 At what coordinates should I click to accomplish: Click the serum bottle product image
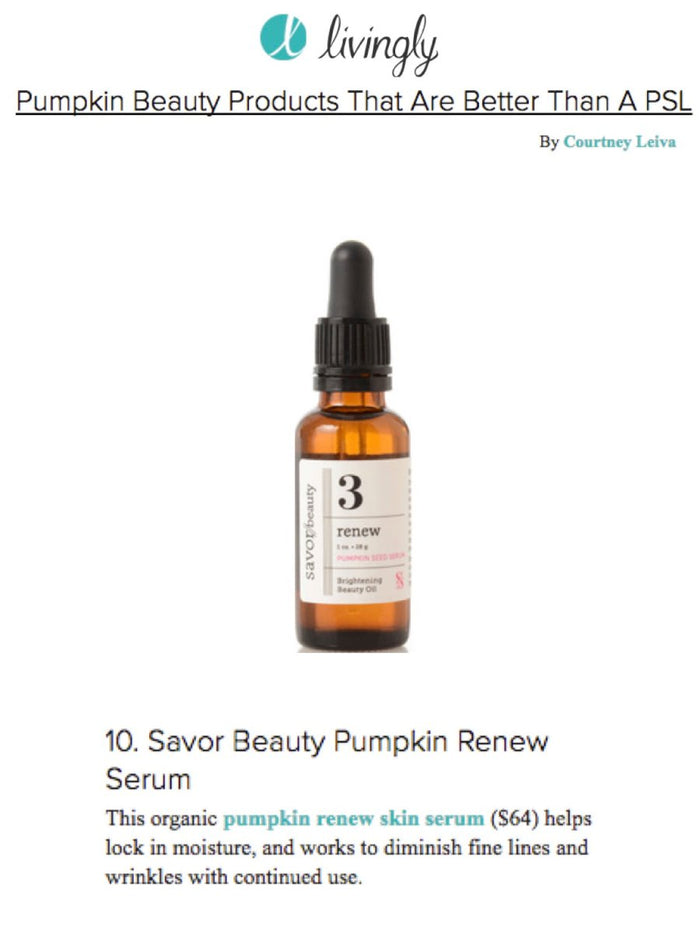(x=353, y=446)
